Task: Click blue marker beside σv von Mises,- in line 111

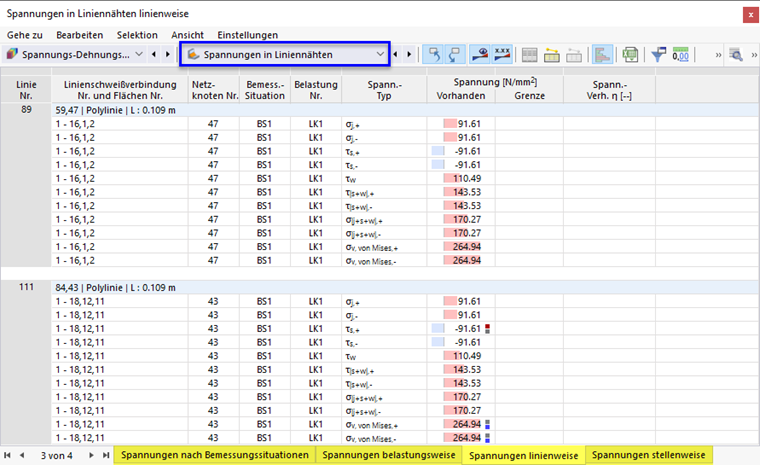Action: click(487, 438)
